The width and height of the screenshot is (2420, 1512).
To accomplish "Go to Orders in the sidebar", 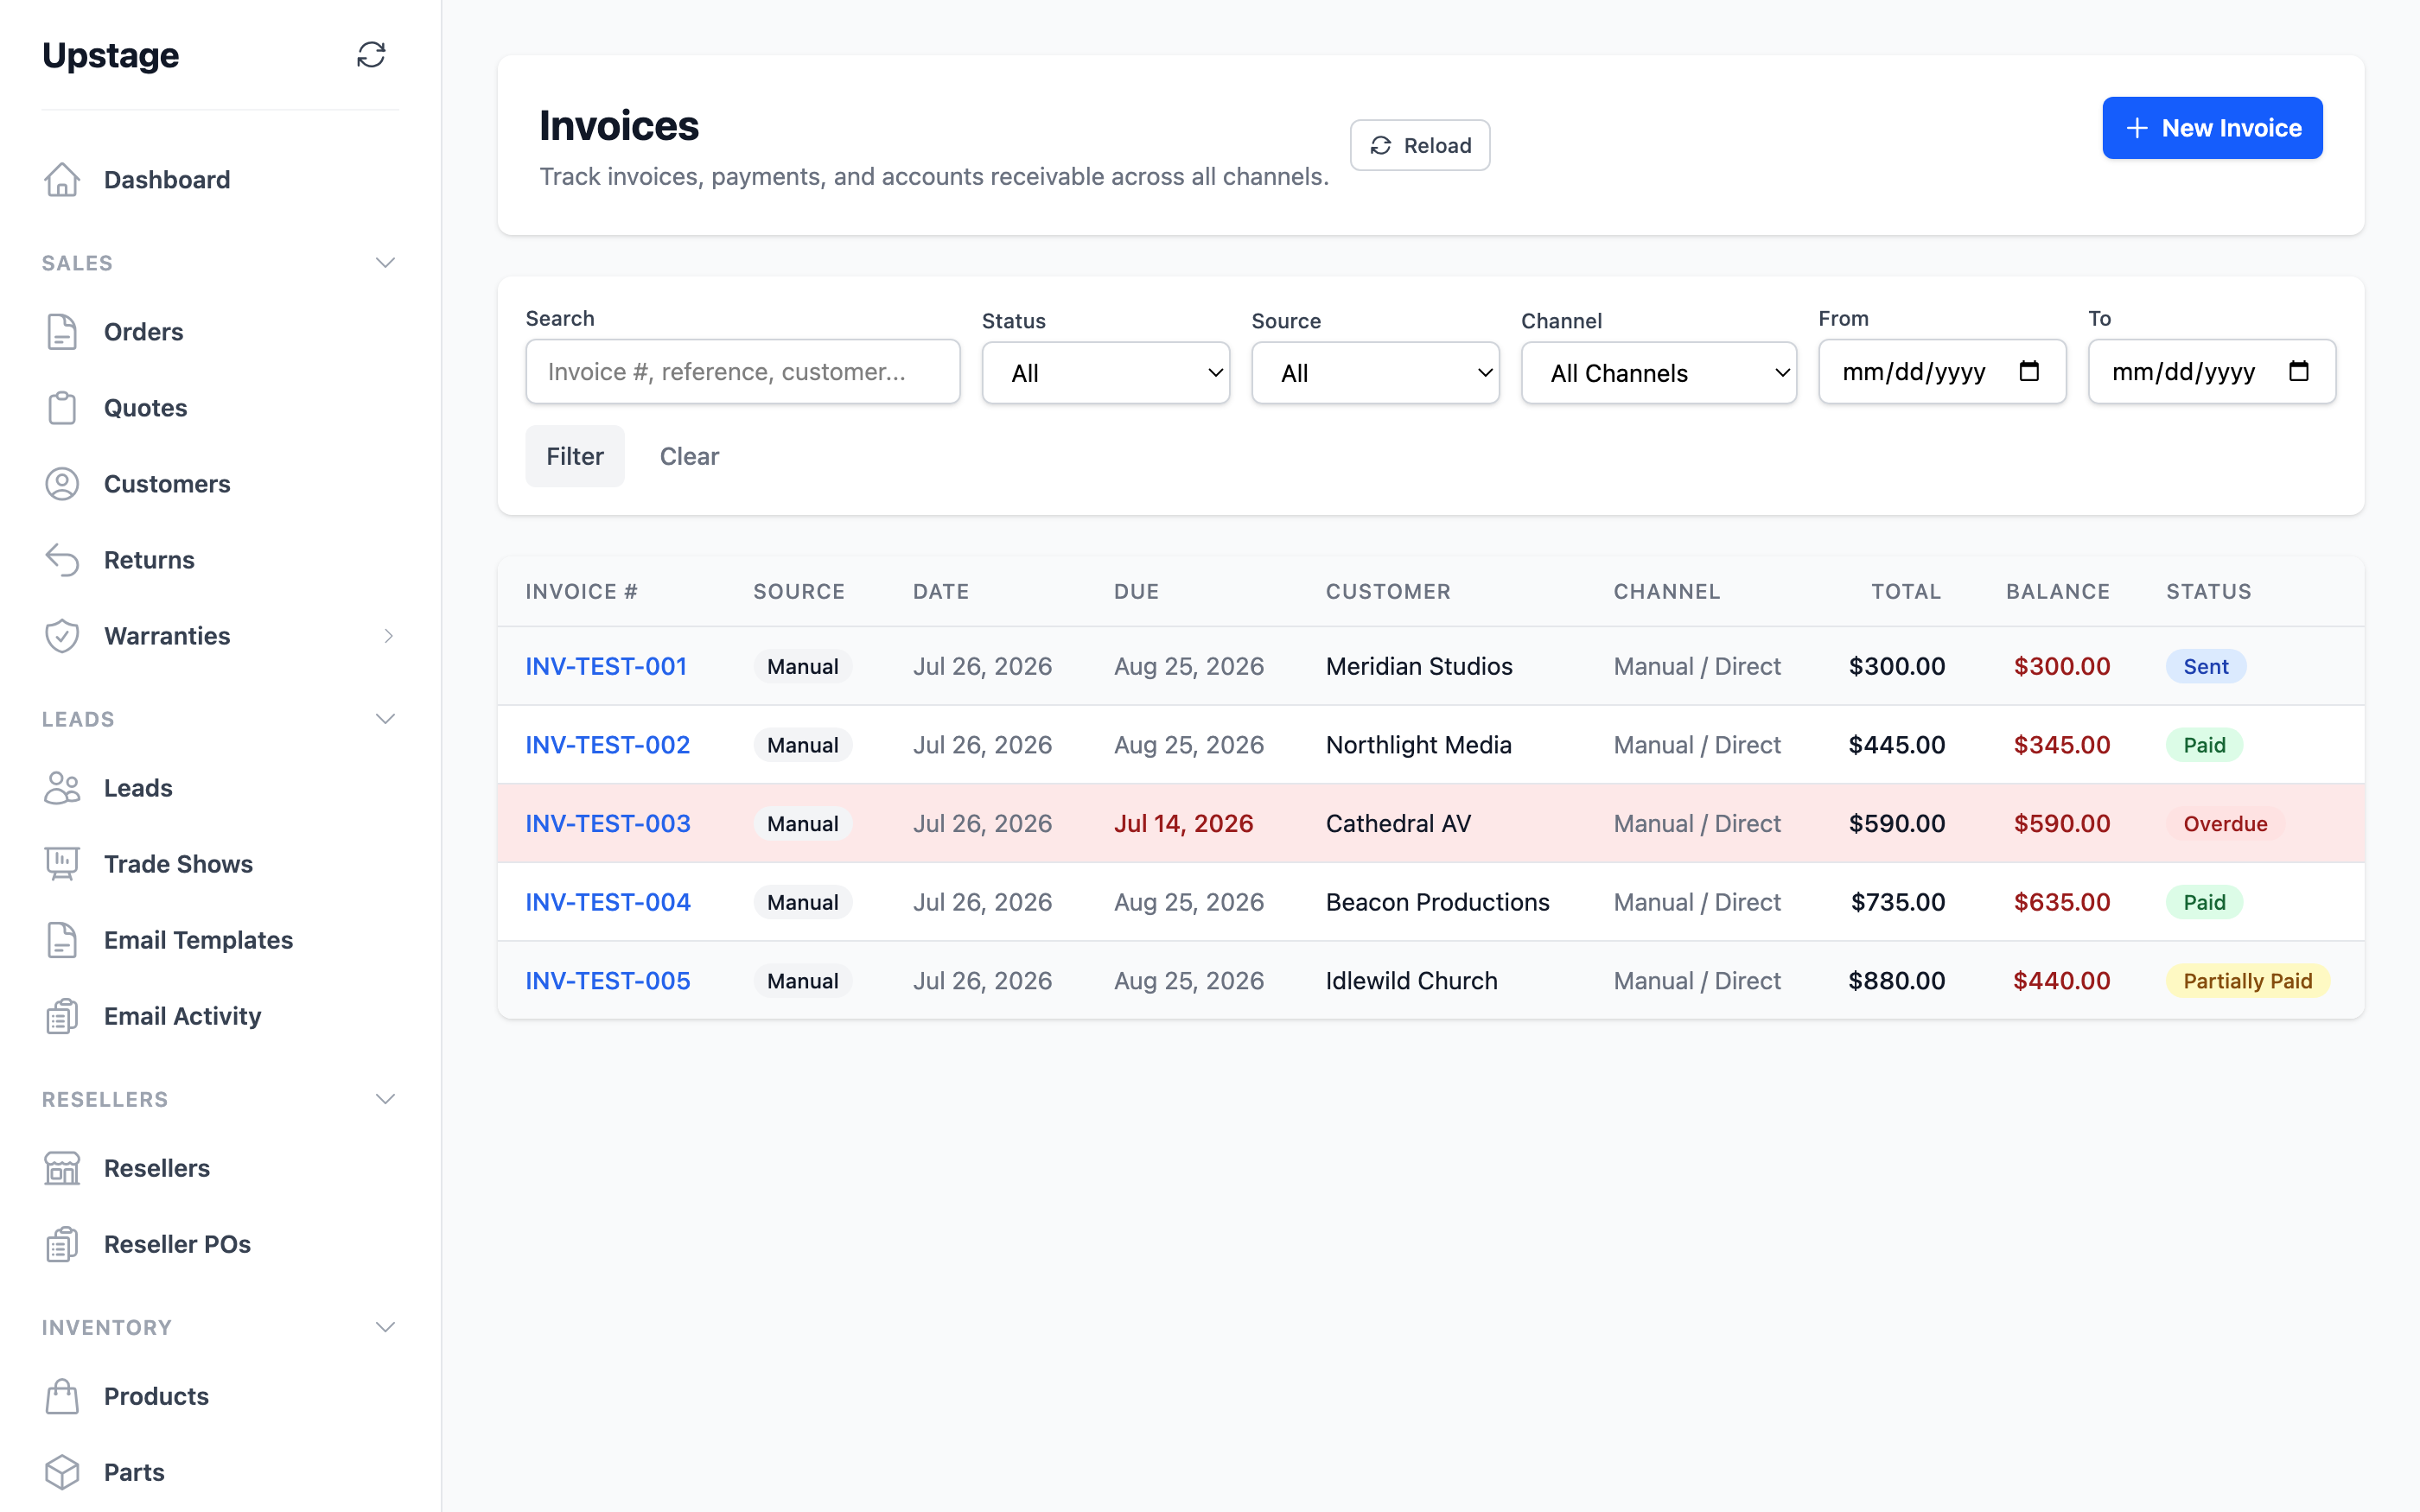I will [144, 332].
